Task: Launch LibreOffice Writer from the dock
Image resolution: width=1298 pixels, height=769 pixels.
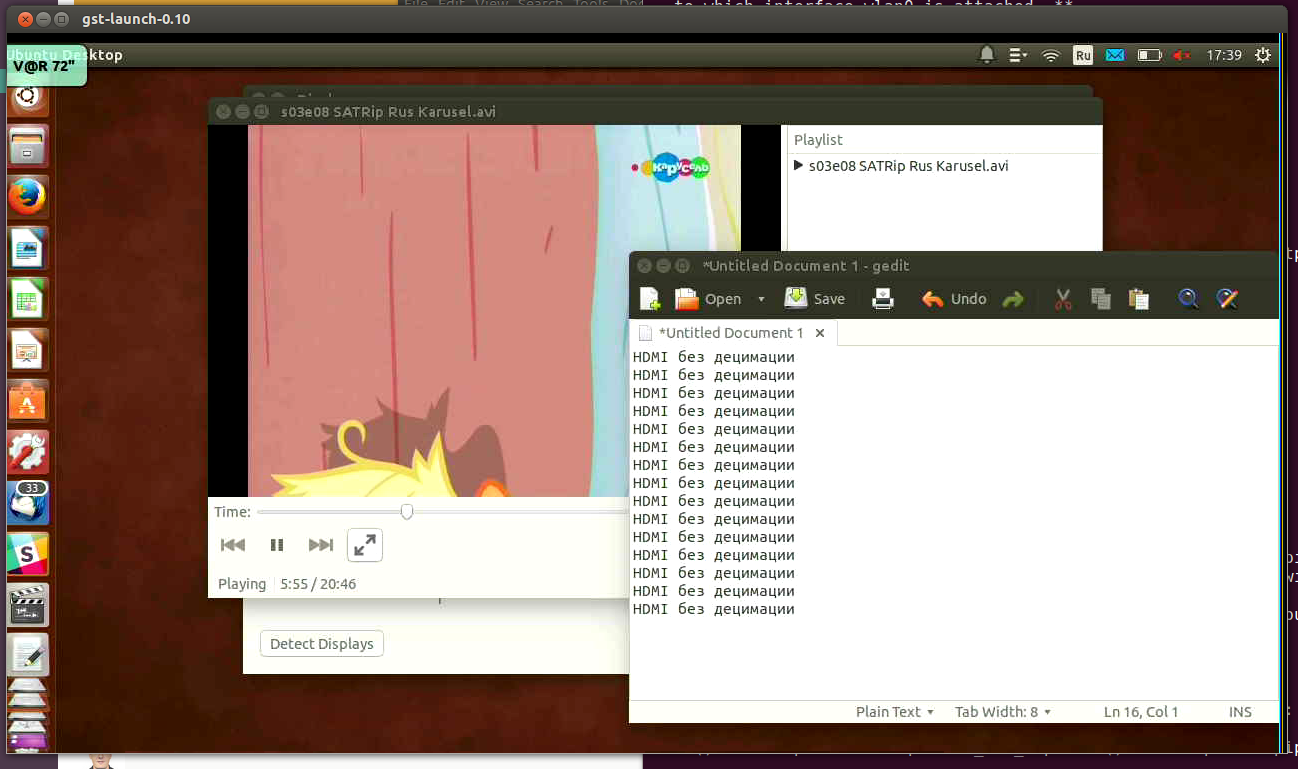Action: pos(27,248)
